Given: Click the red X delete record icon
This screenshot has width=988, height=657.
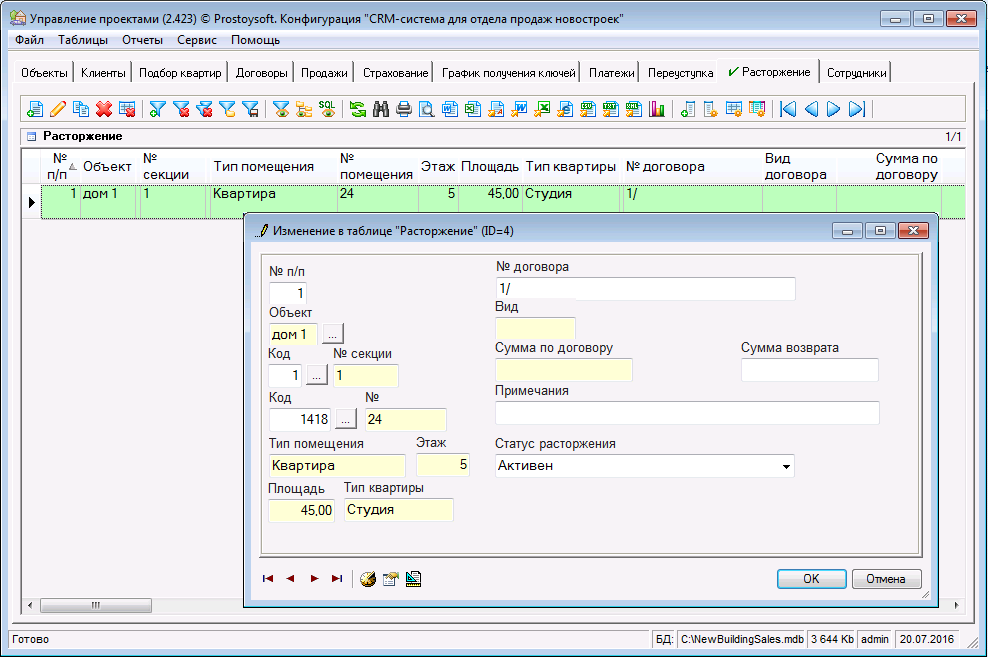Looking at the screenshot, I should click(103, 110).
